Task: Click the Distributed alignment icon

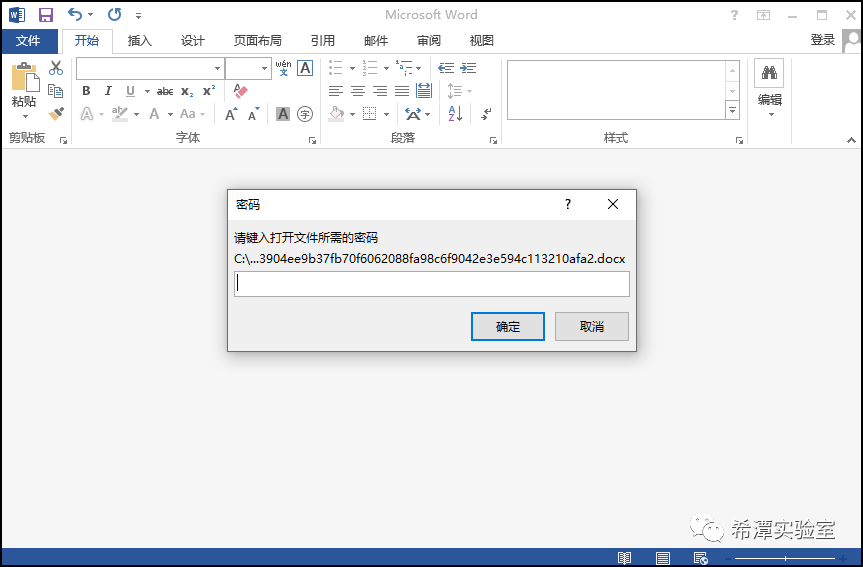Action: pos(424,91)
